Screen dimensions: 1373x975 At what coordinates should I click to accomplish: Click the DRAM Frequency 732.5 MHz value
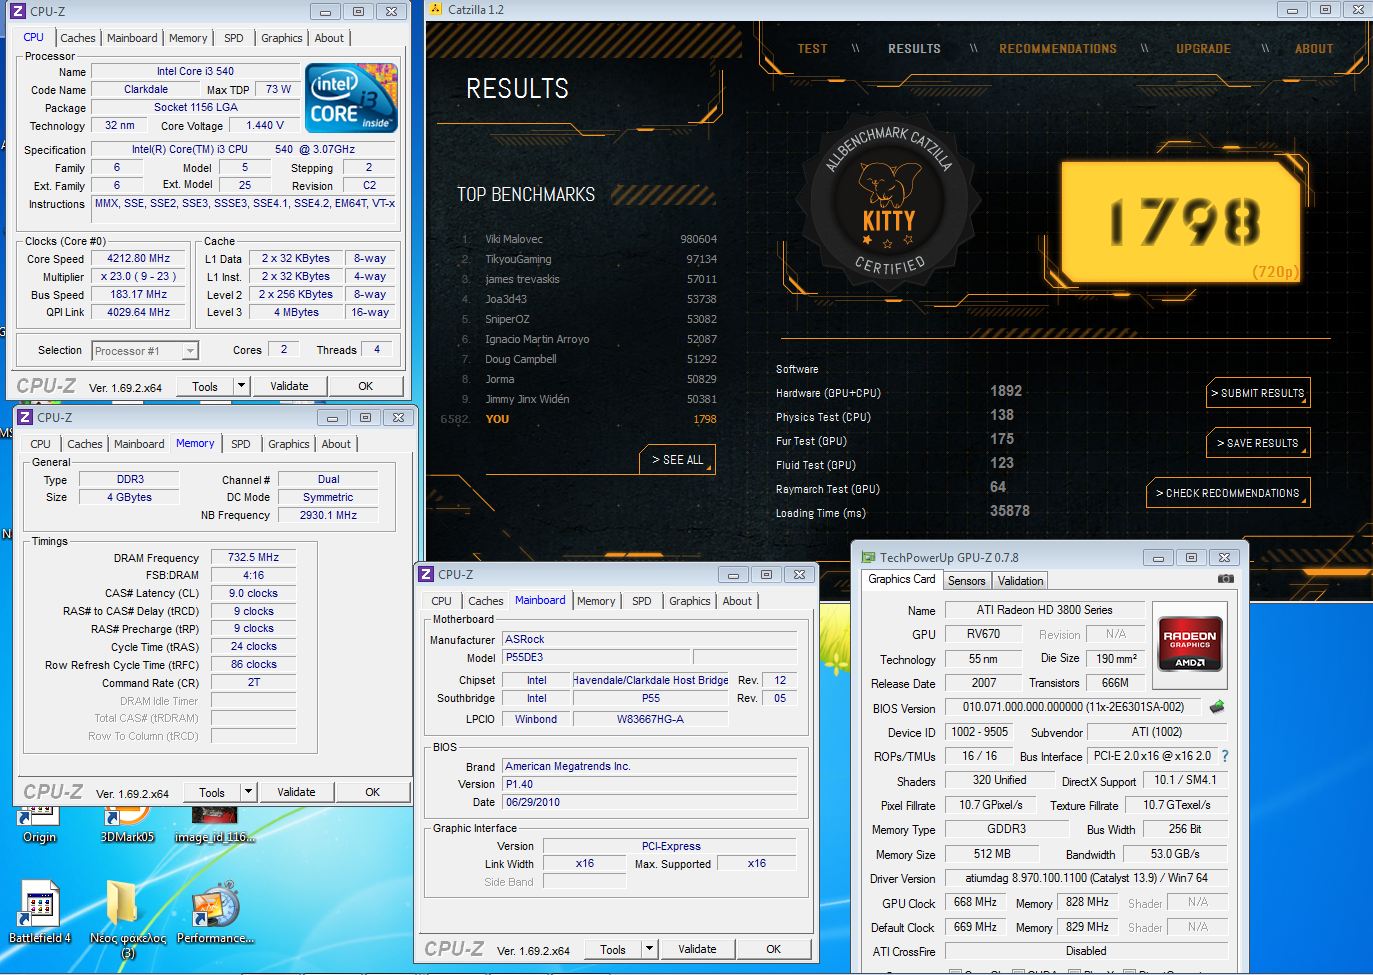click(x=253, y=557)
